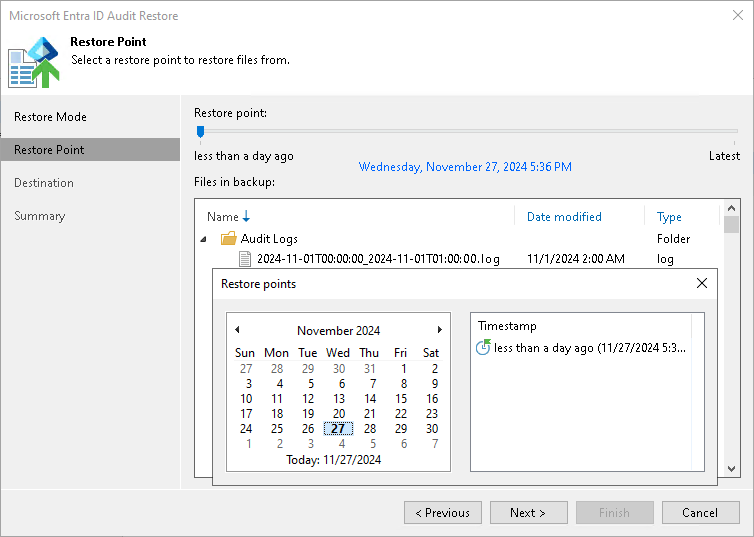Viewport: 754px width, 537px height.
Task: Click the log file document icon
Action: [x=245, y=259]
